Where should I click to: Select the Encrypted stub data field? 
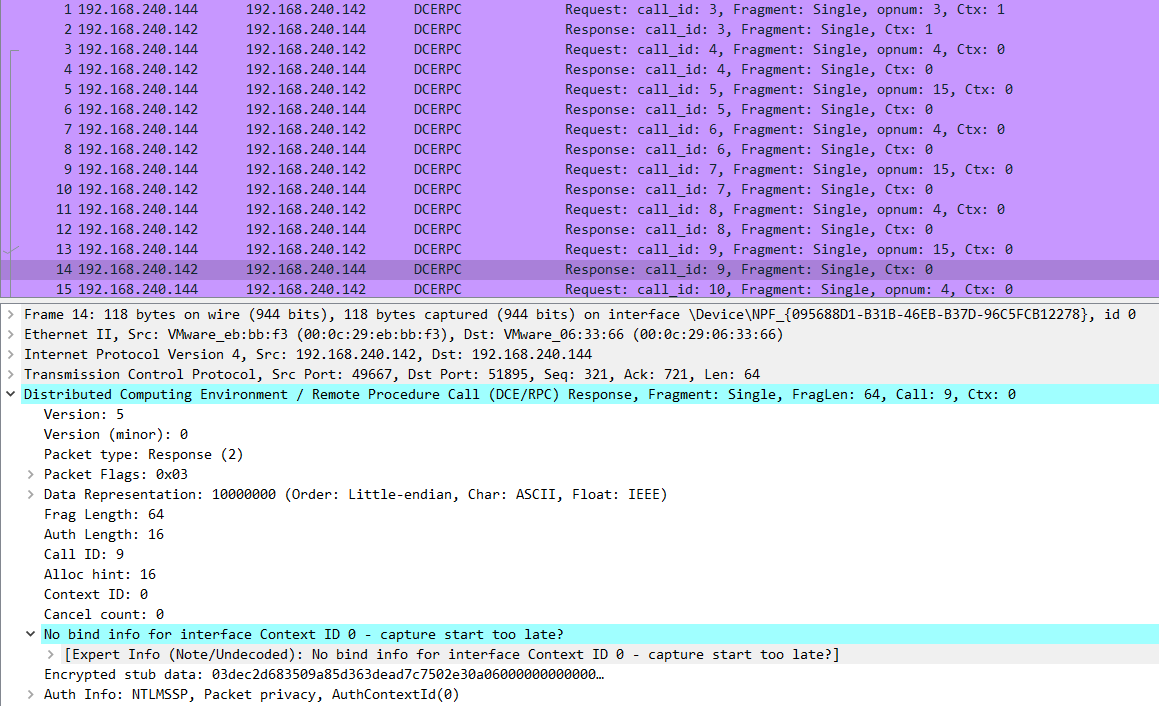(322, 674)
